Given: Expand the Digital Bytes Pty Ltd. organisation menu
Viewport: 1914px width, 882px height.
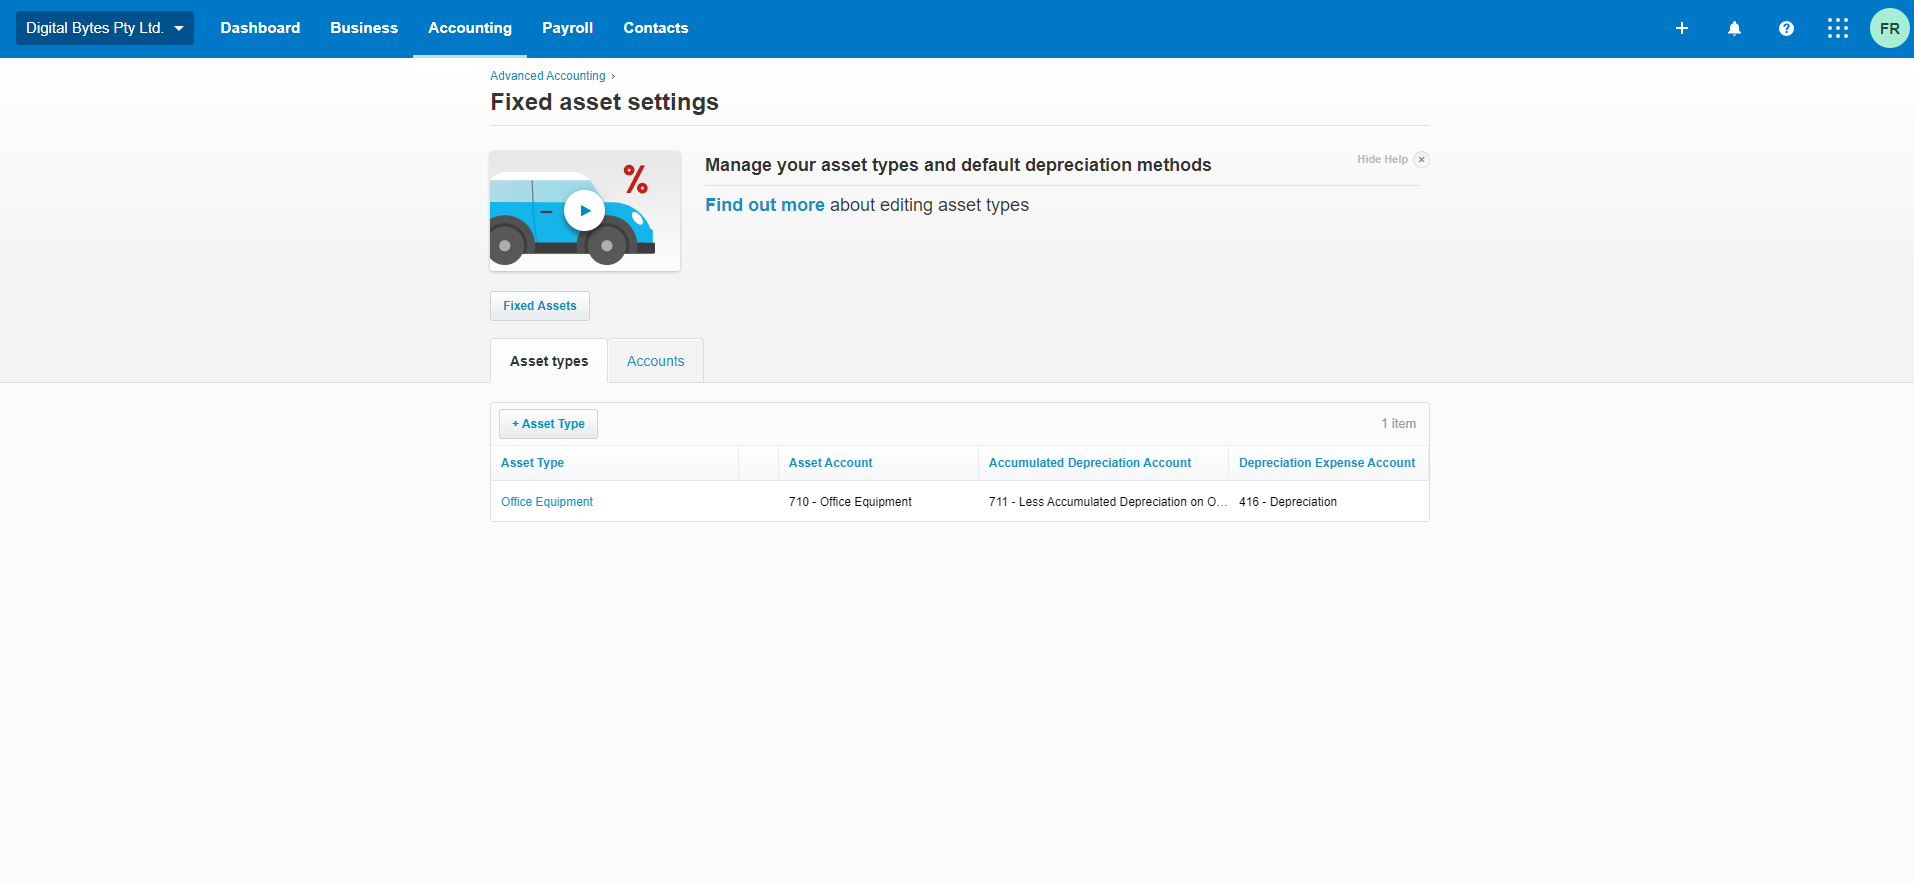Looking at the screenshot, I should tap(105, 28).
